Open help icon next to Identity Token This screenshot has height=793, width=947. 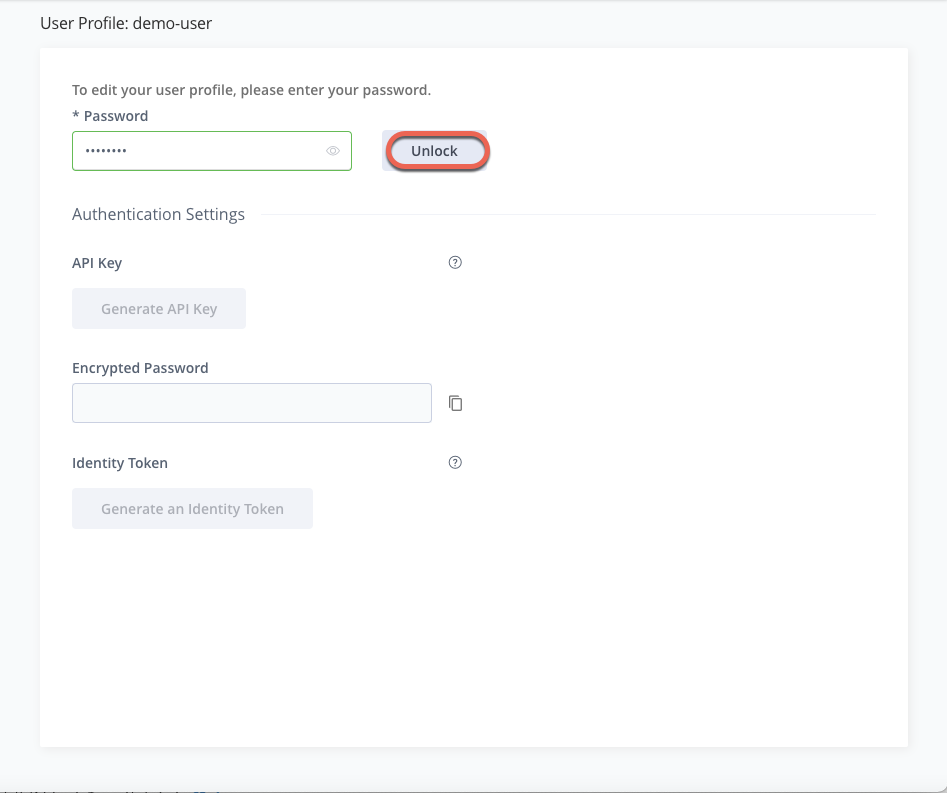(x=455, y=463)
